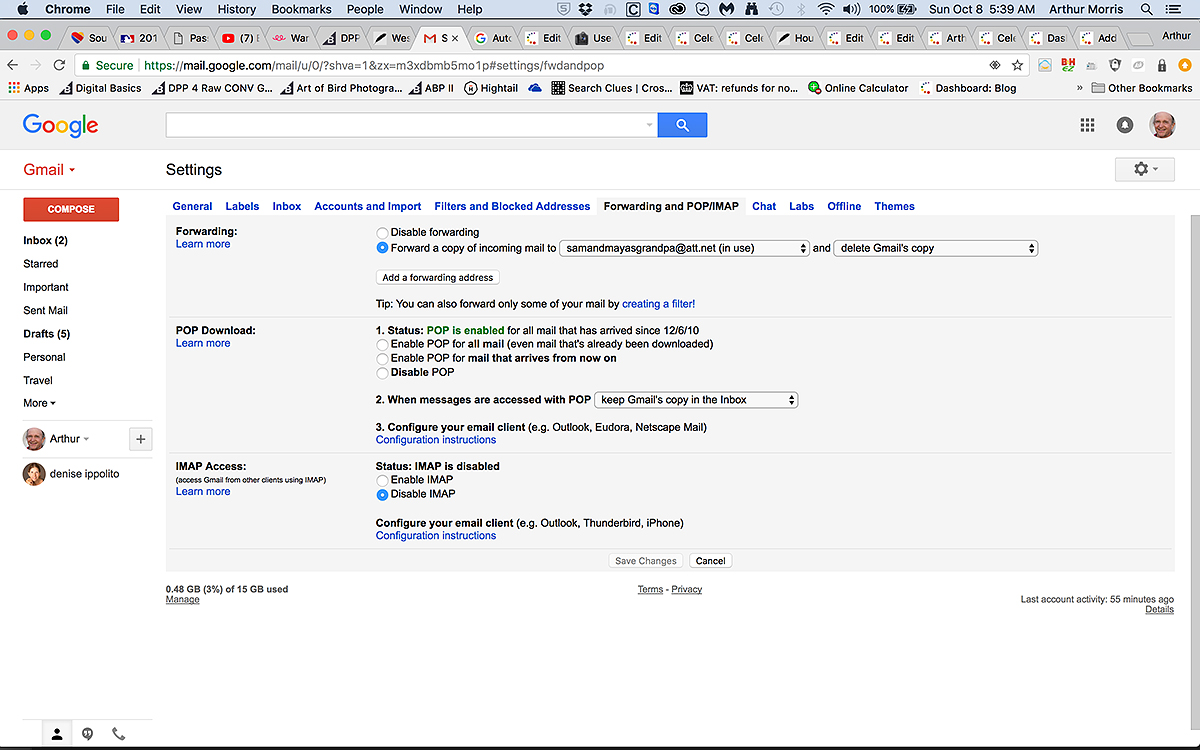Switch to the Labels settings tab

pos(242,206)
